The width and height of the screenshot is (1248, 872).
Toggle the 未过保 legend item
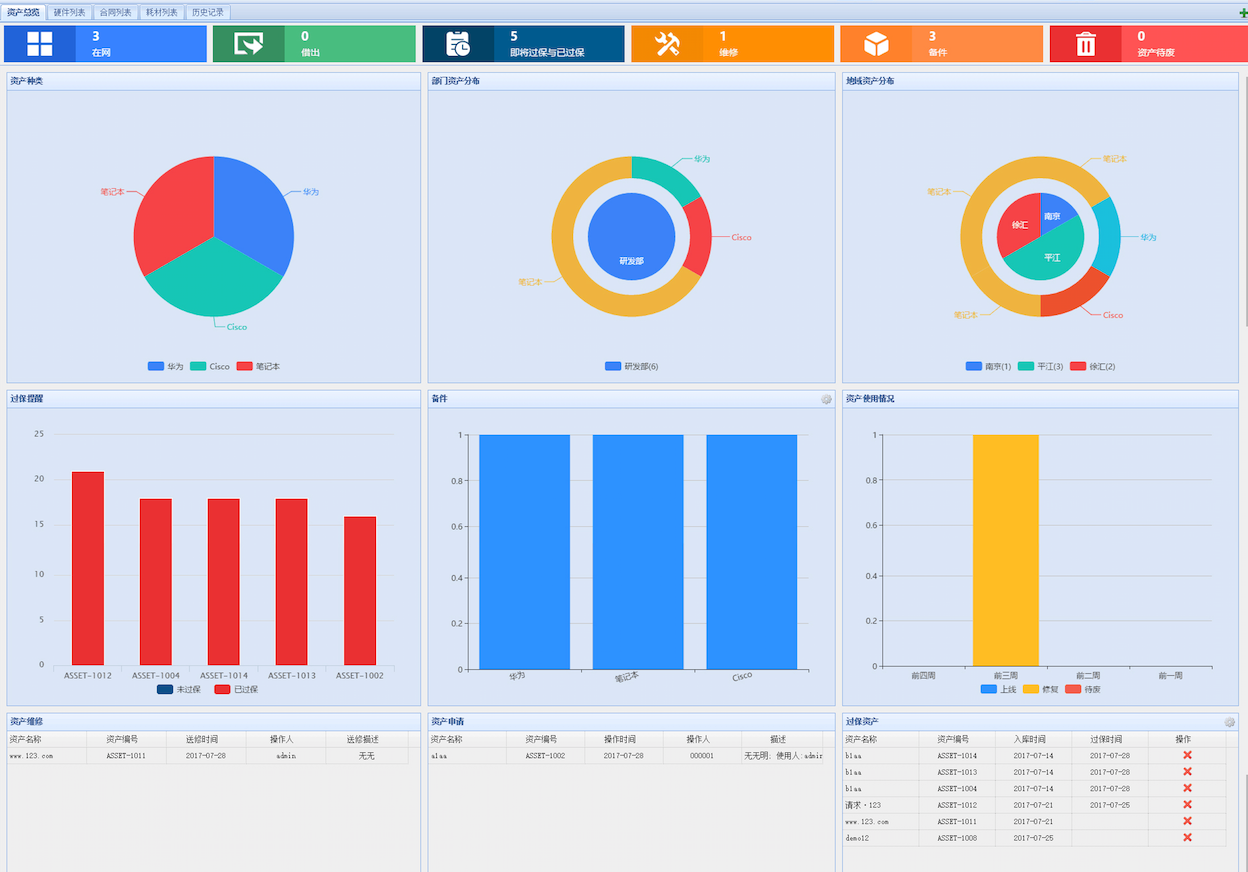tap(179, 689)
